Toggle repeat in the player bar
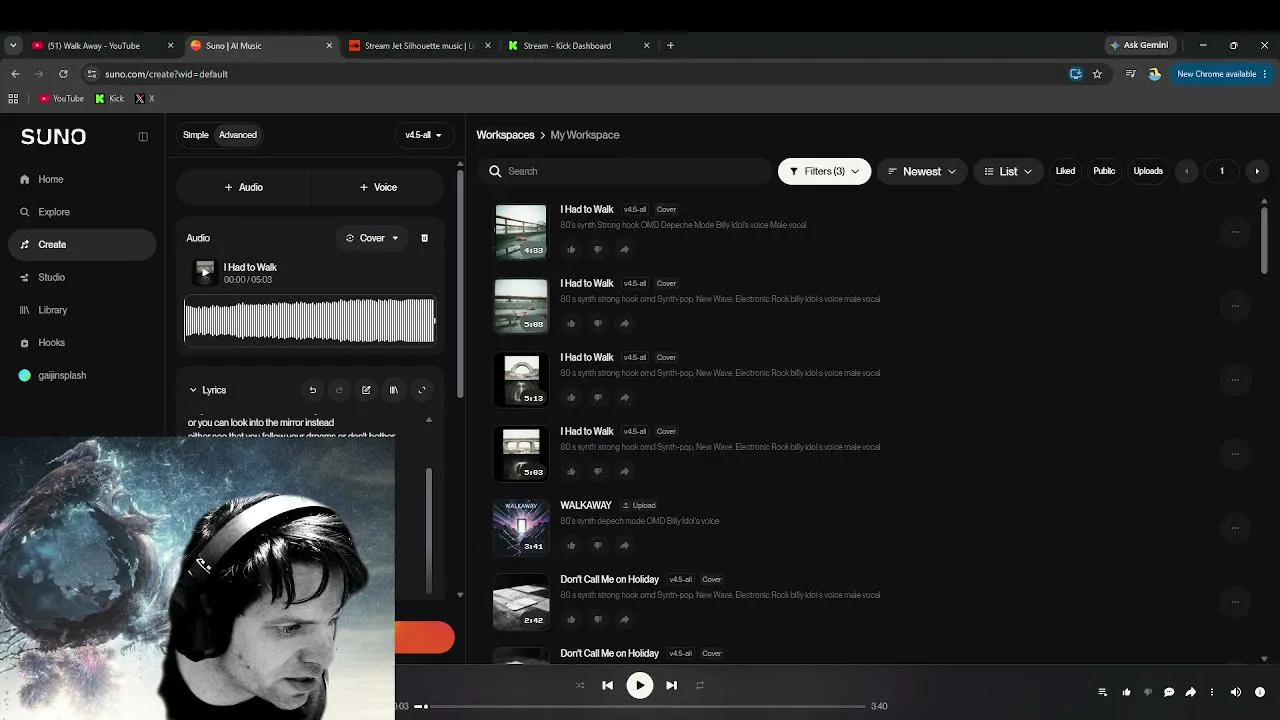The image size is (1280, 720). click(x=700, y=685)
